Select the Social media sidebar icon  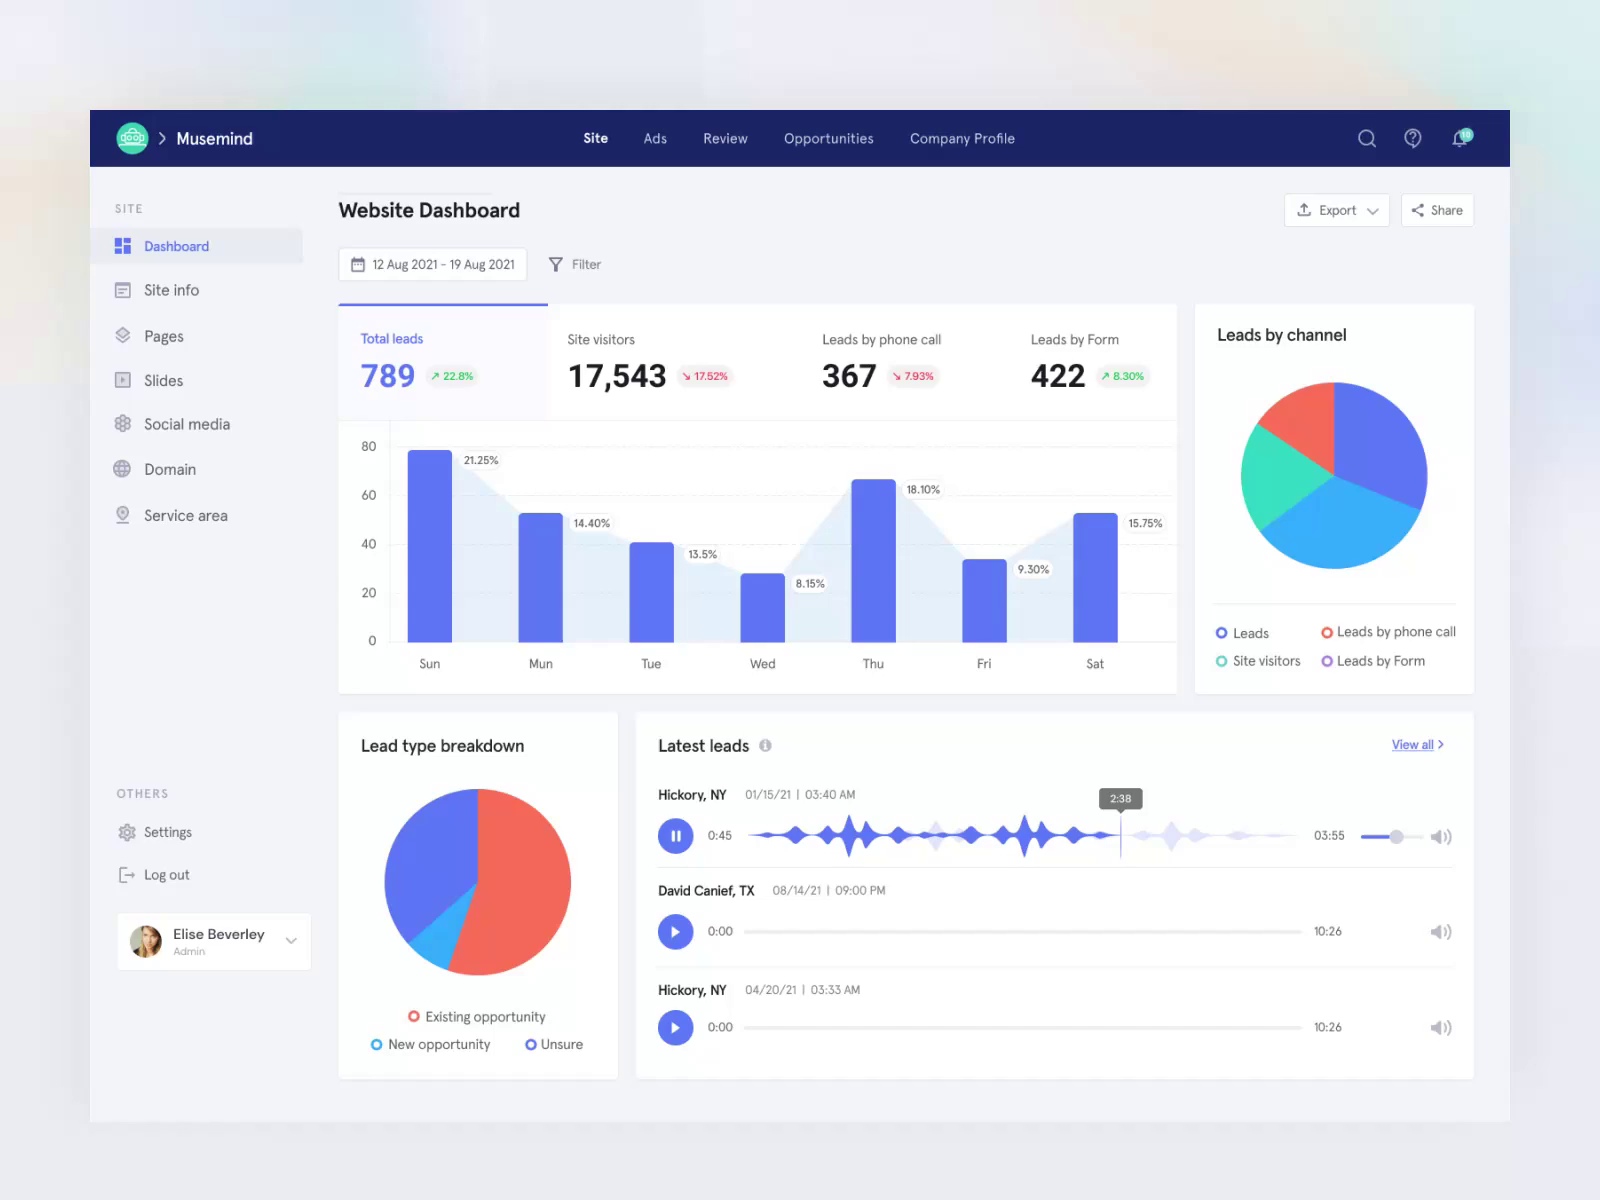[123, 424]
